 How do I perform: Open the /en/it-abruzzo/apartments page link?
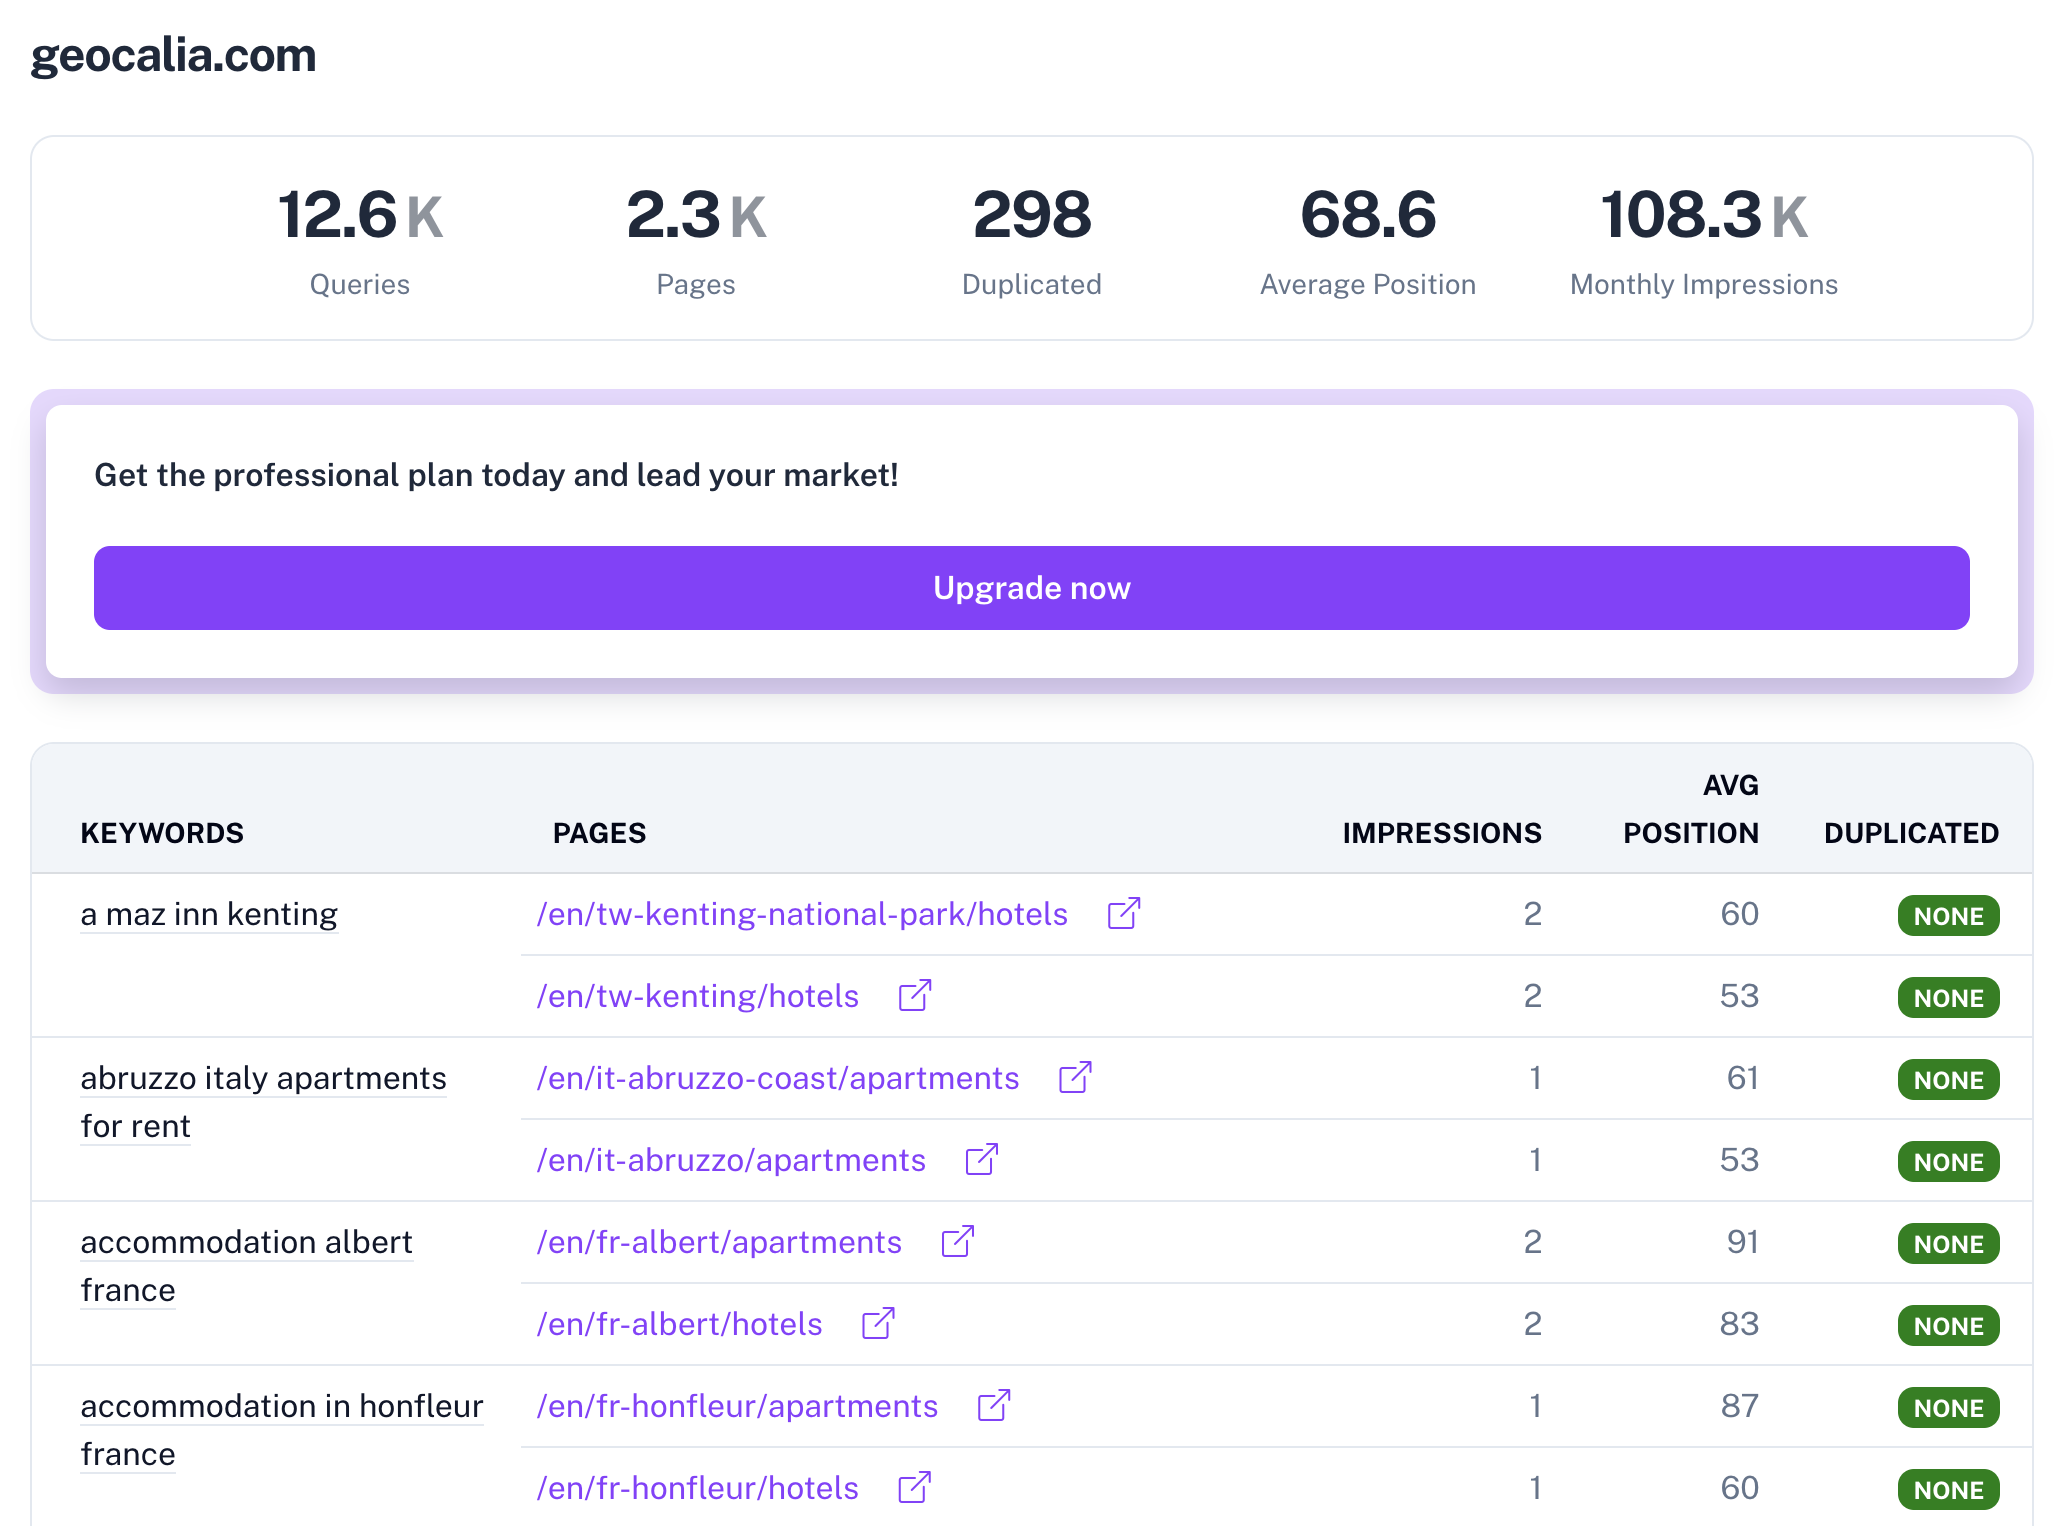[x=731, y=1160]
